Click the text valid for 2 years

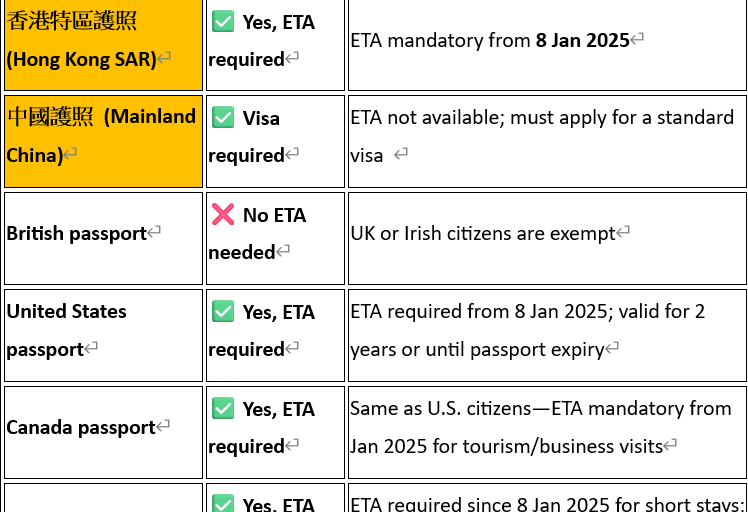pos(528,330)
